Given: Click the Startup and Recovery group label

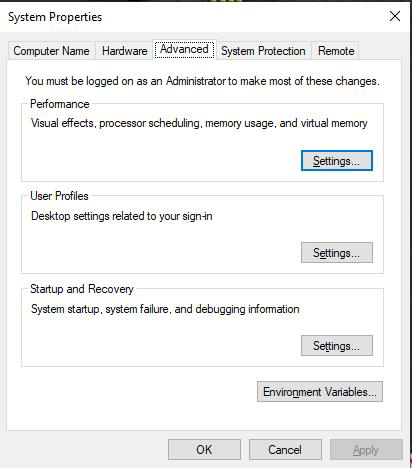Looking at the screenshot, I should point(82,289).
